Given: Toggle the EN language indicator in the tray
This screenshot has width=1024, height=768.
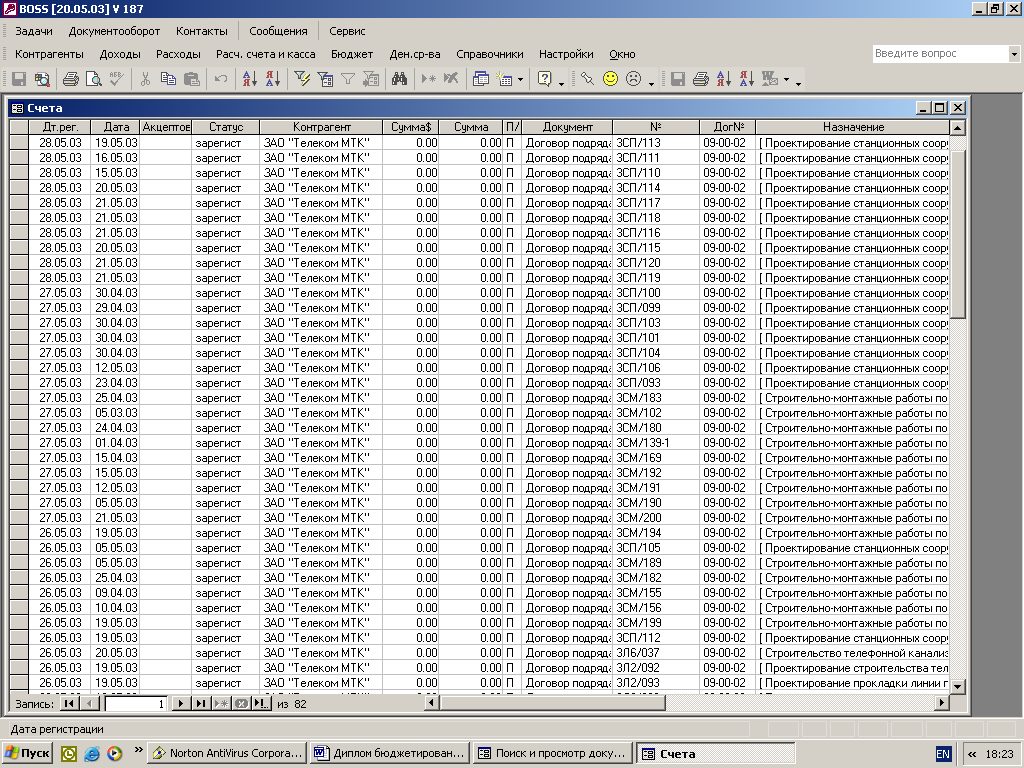Looking at the screenshot, I should coord(943,754).
